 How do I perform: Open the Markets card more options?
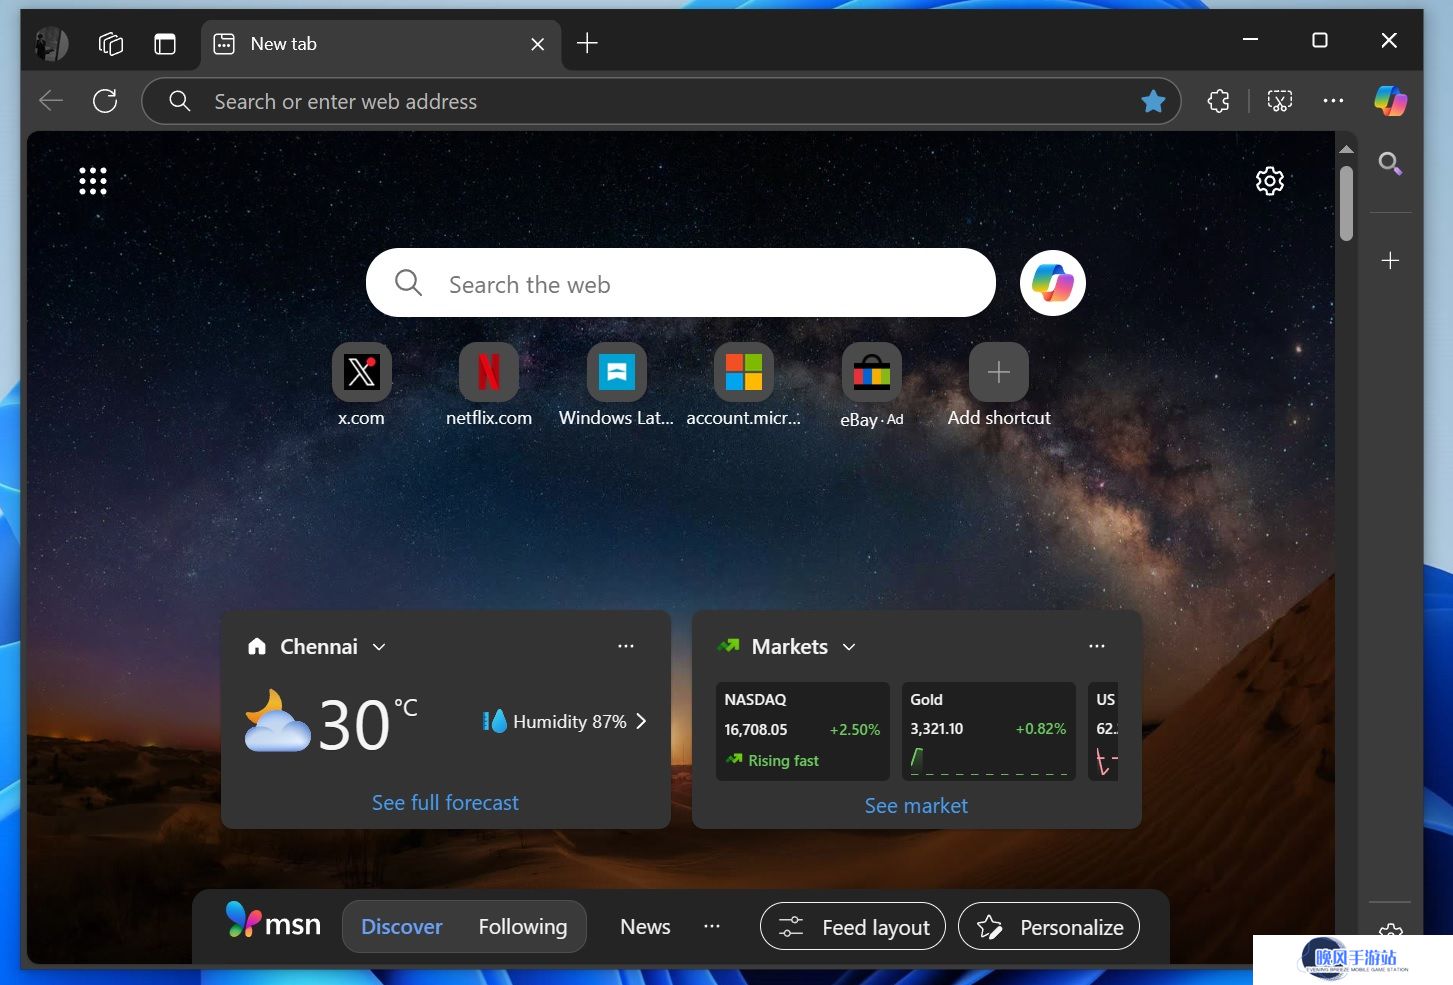(x=1097, y=646)
